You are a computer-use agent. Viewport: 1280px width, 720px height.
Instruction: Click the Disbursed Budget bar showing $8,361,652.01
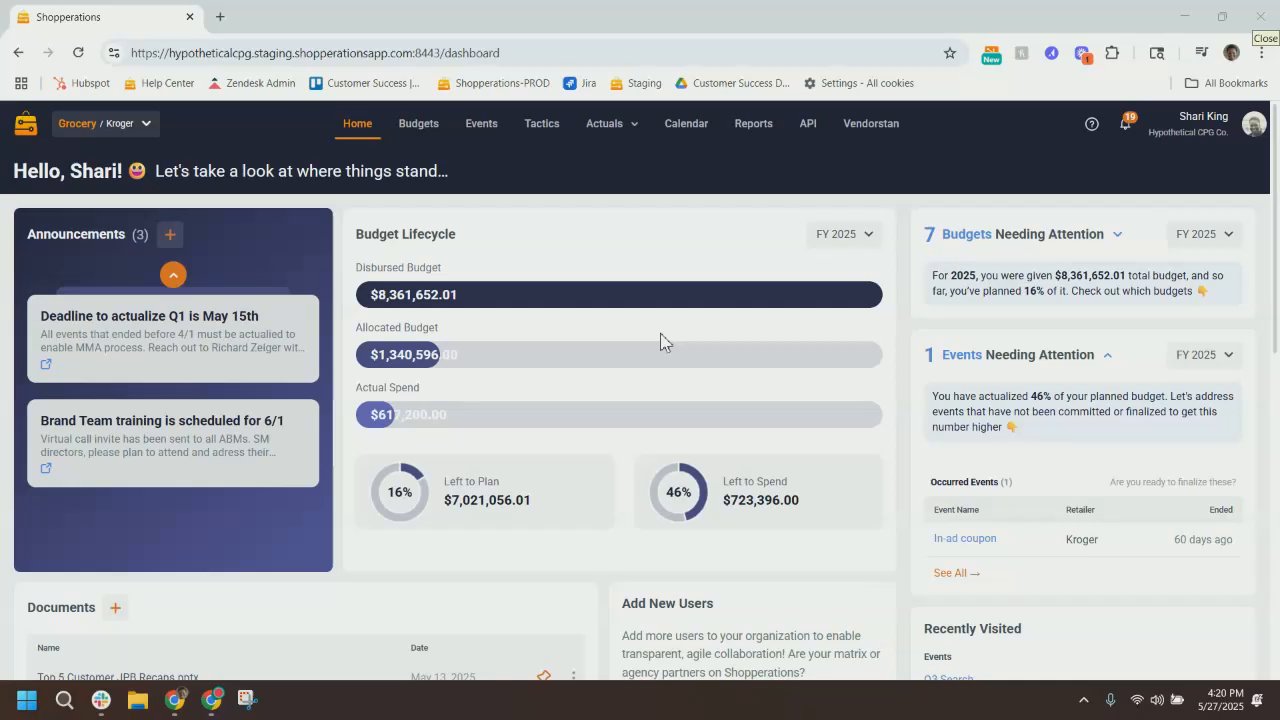(619, 295)
